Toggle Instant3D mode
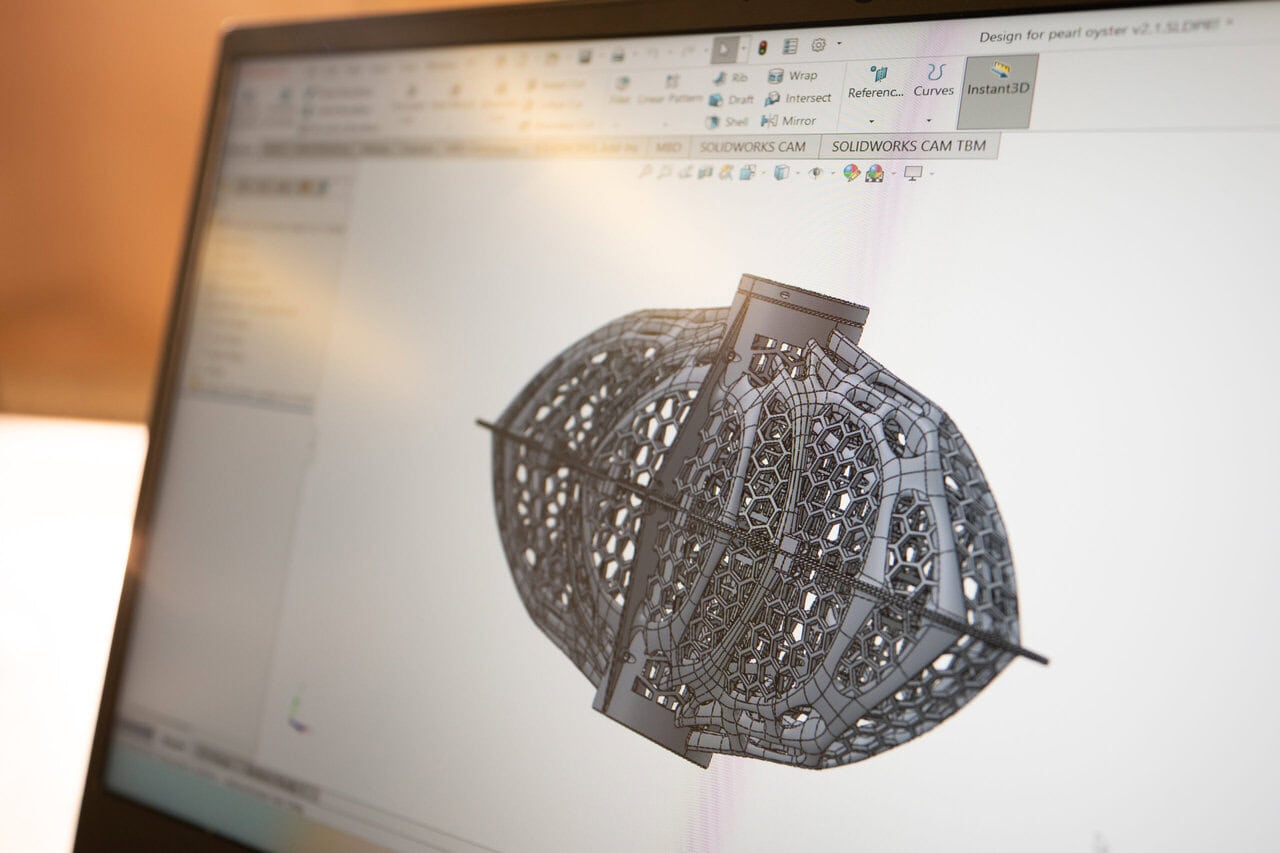The image size is (1280, 853). pos(998,91)
